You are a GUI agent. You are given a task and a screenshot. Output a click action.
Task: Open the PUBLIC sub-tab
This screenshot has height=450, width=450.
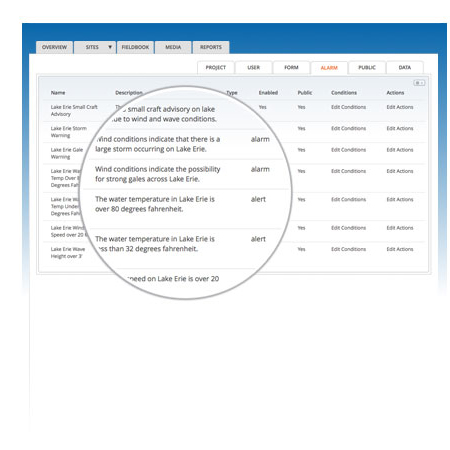pos(367,67)
